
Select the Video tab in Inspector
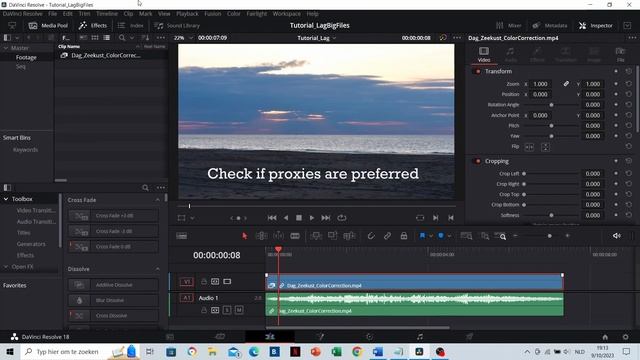[484, 54]
